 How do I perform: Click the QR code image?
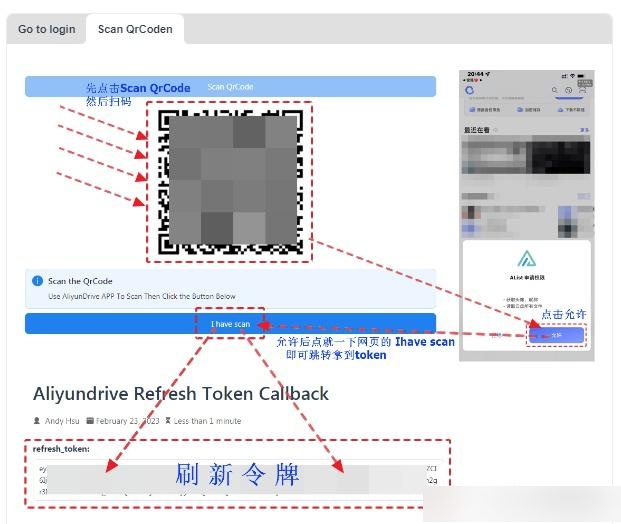[x=230, y=182]
